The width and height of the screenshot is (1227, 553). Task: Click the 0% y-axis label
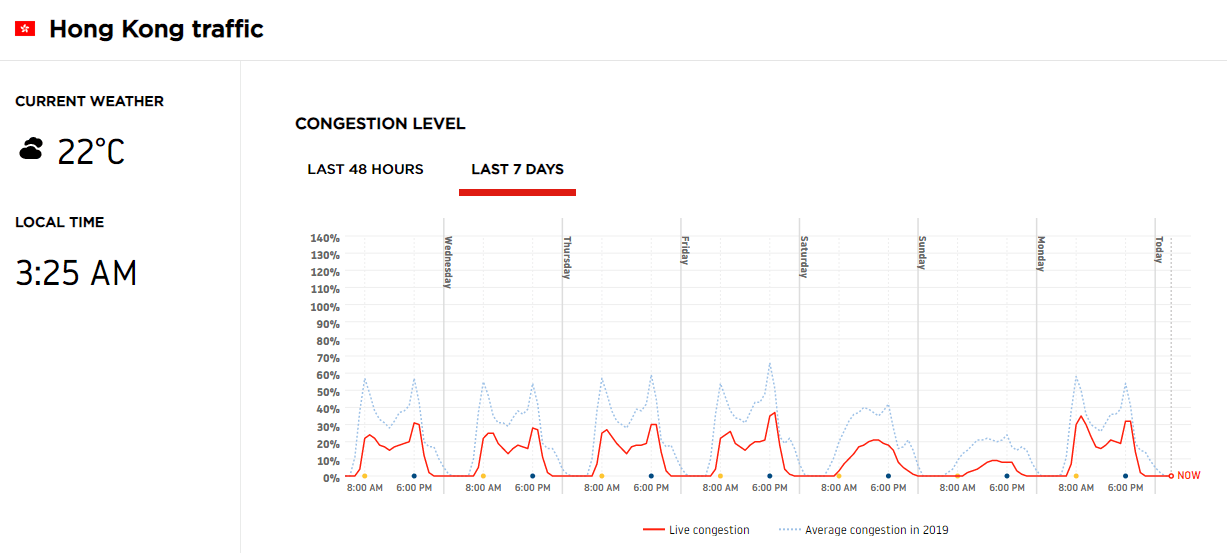[x=331, y=477]
